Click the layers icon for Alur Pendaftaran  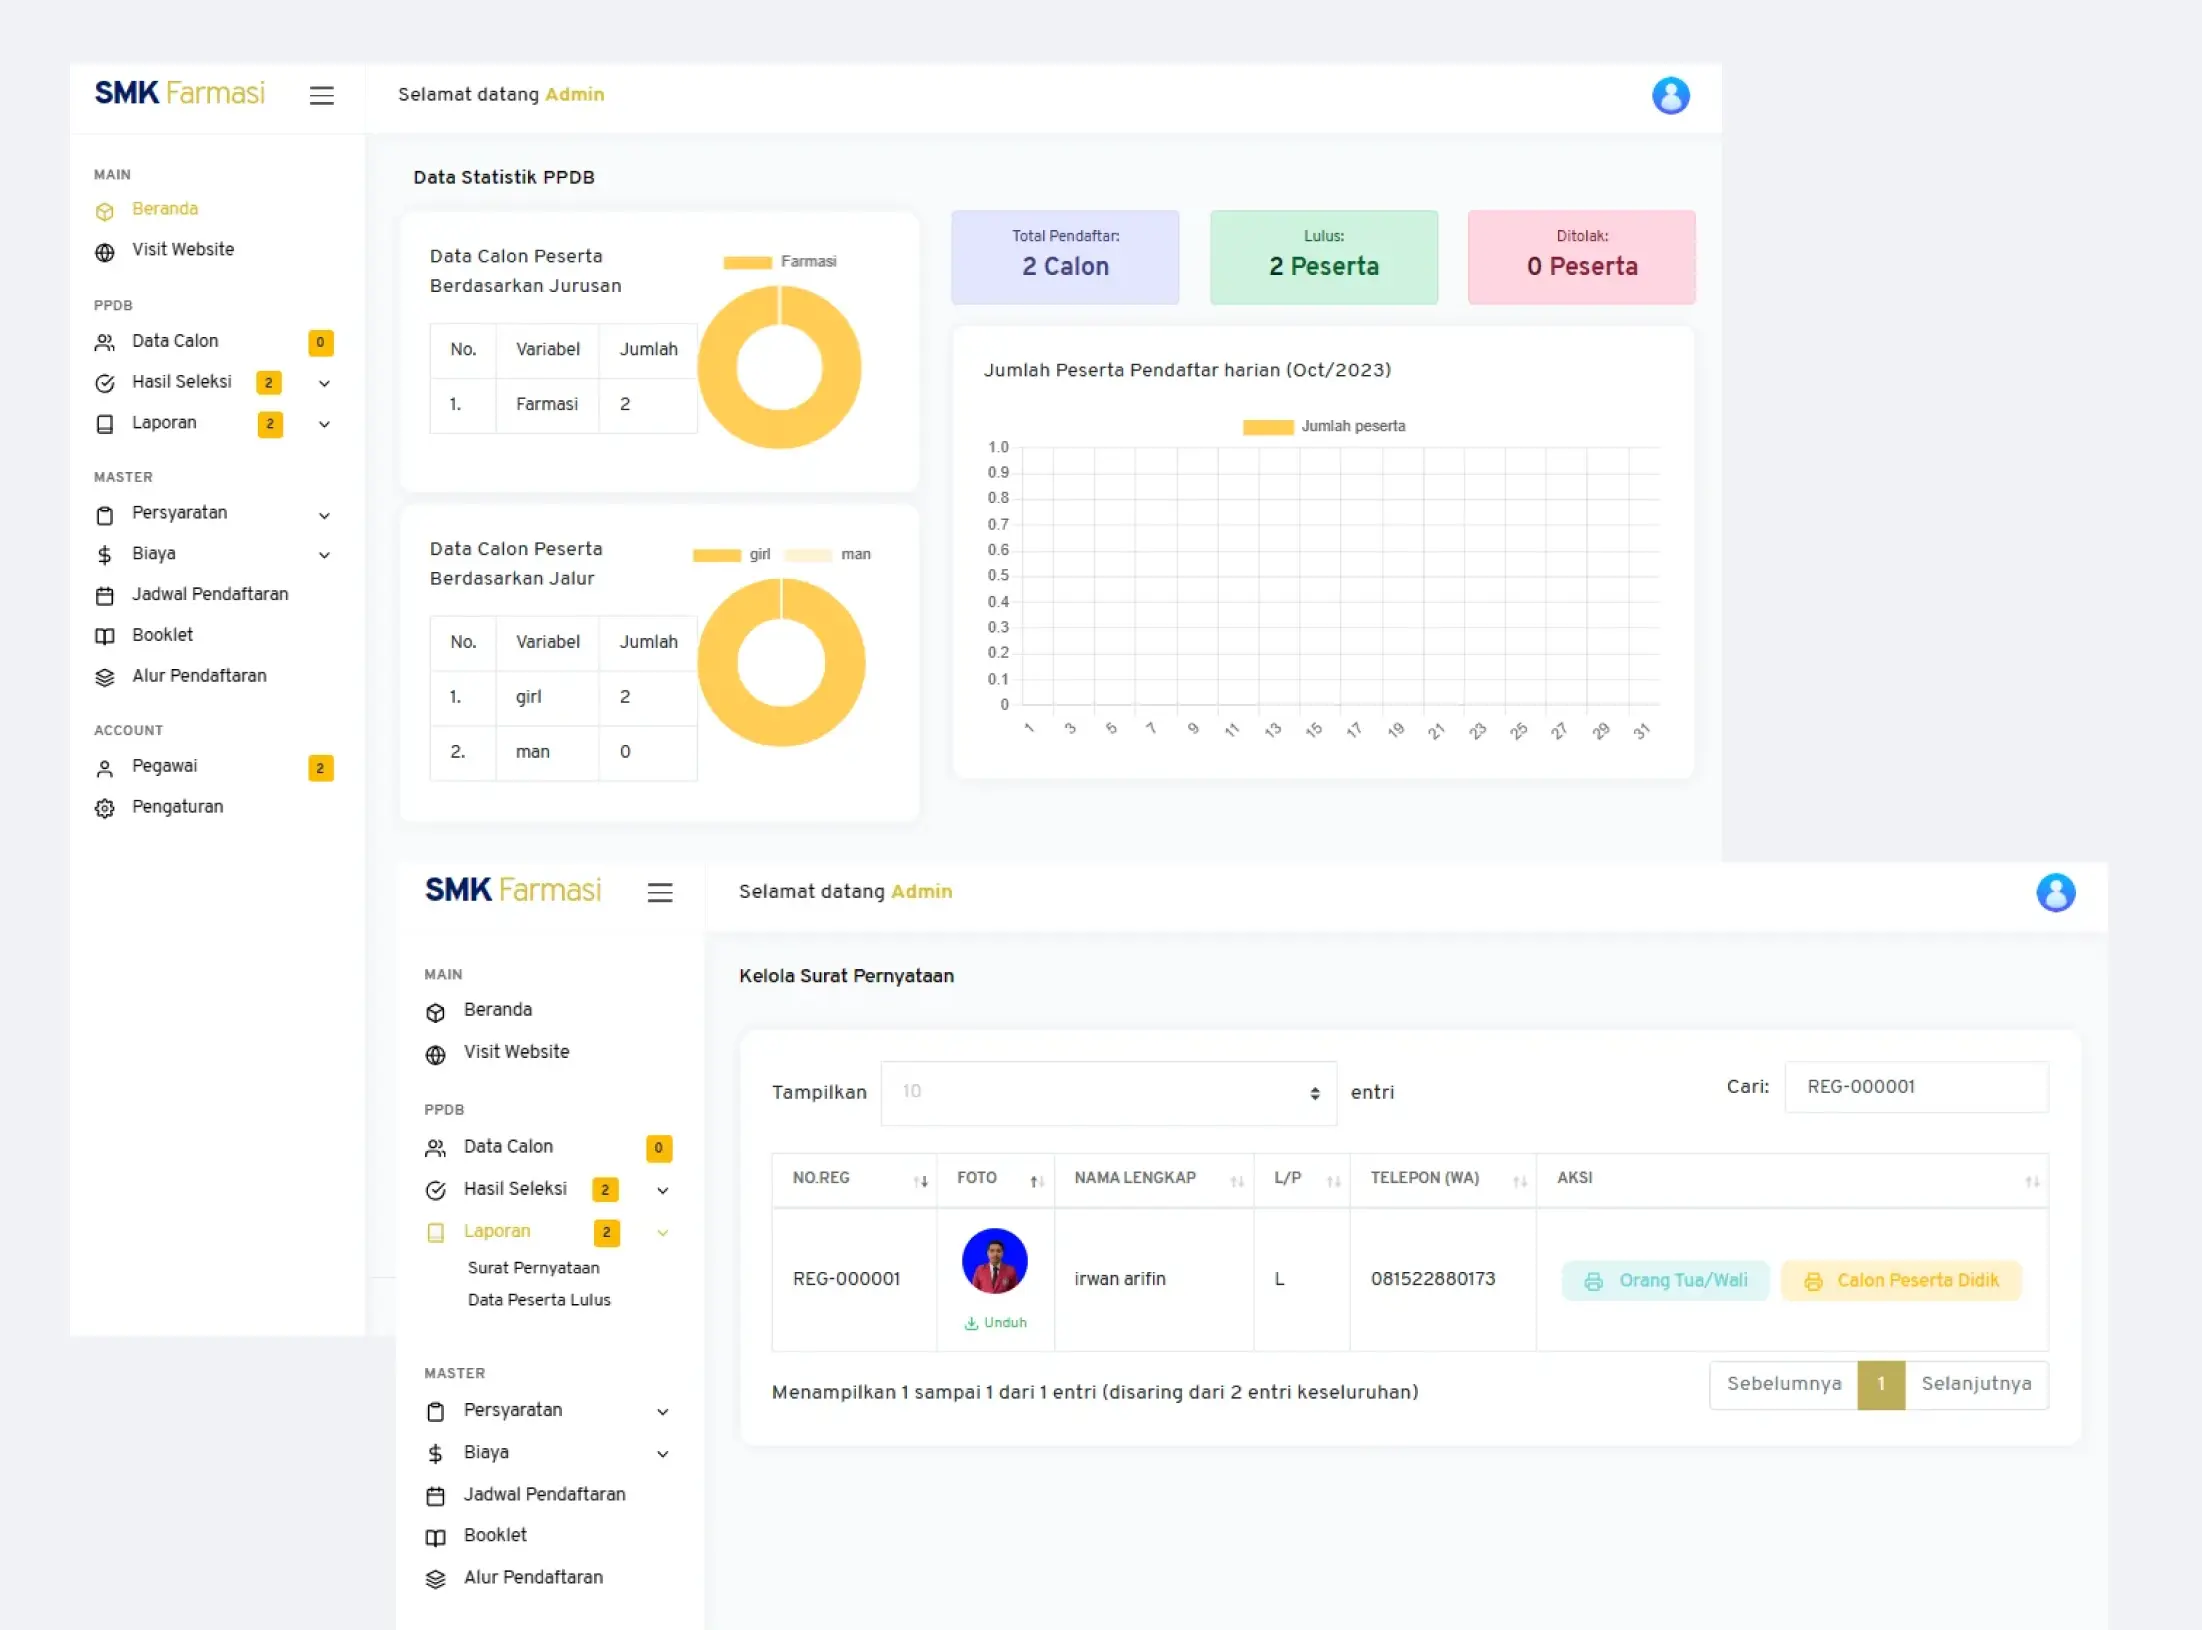point(105,677)
